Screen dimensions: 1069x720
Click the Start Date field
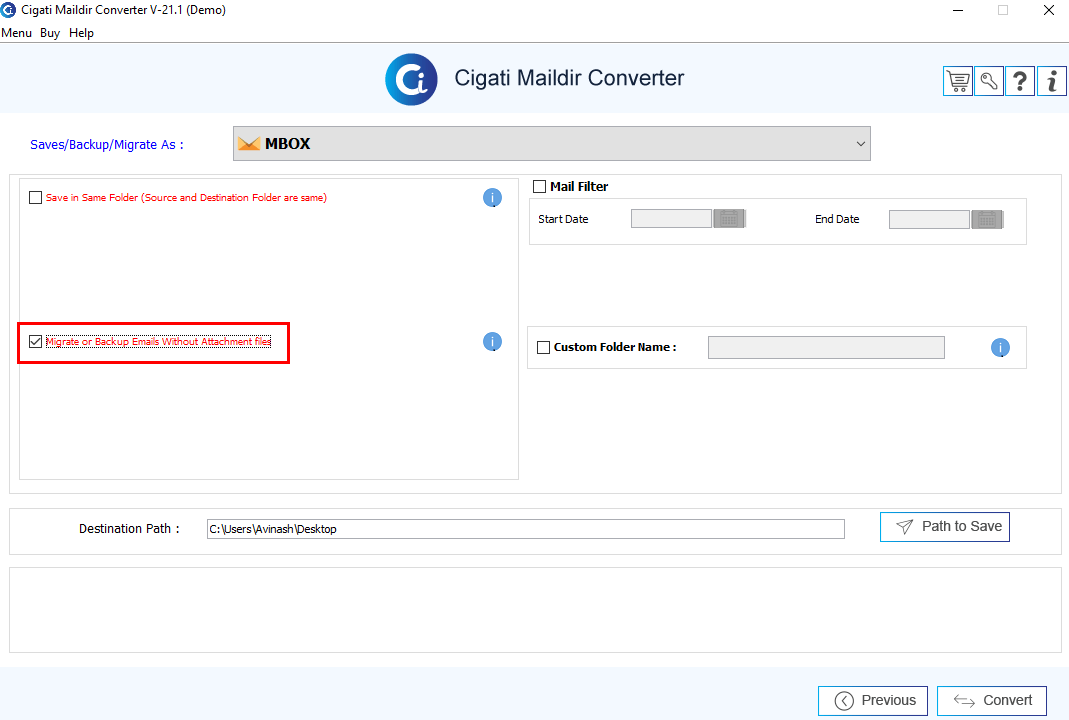[x=672, y=219]
